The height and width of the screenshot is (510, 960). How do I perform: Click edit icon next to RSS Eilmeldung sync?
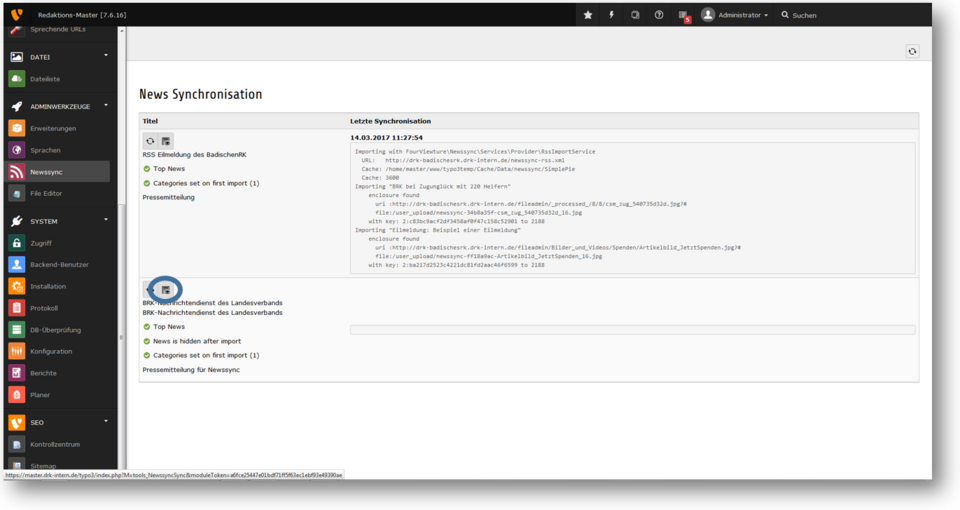[166, 142]
